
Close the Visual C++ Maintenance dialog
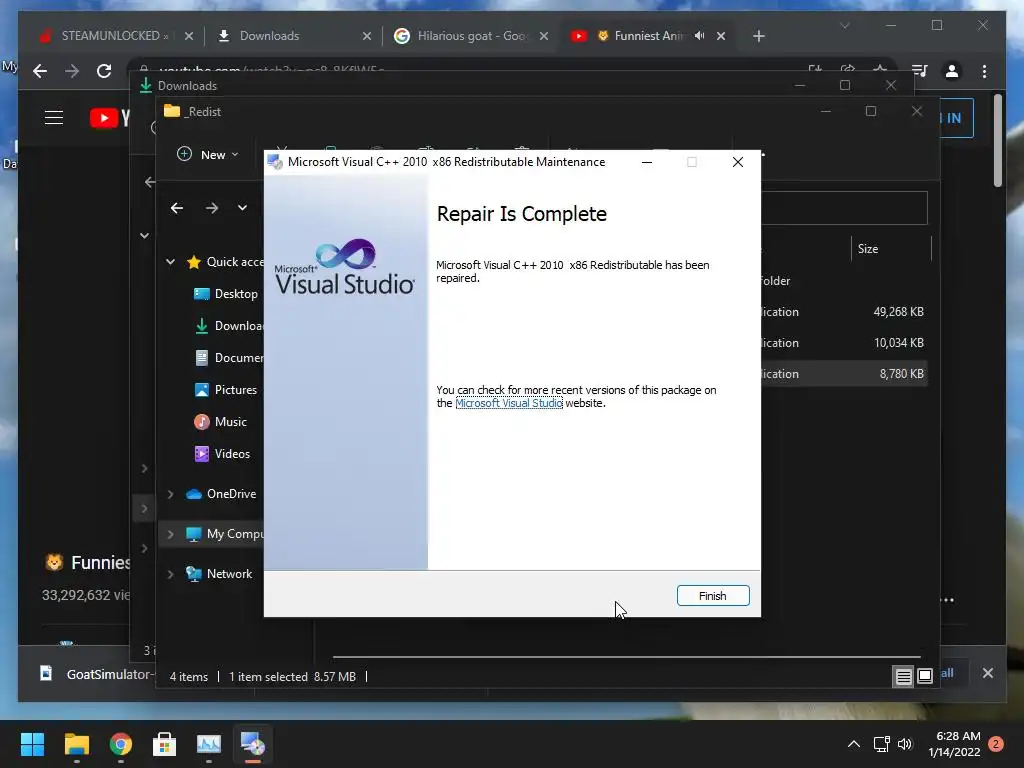[737, 162]
